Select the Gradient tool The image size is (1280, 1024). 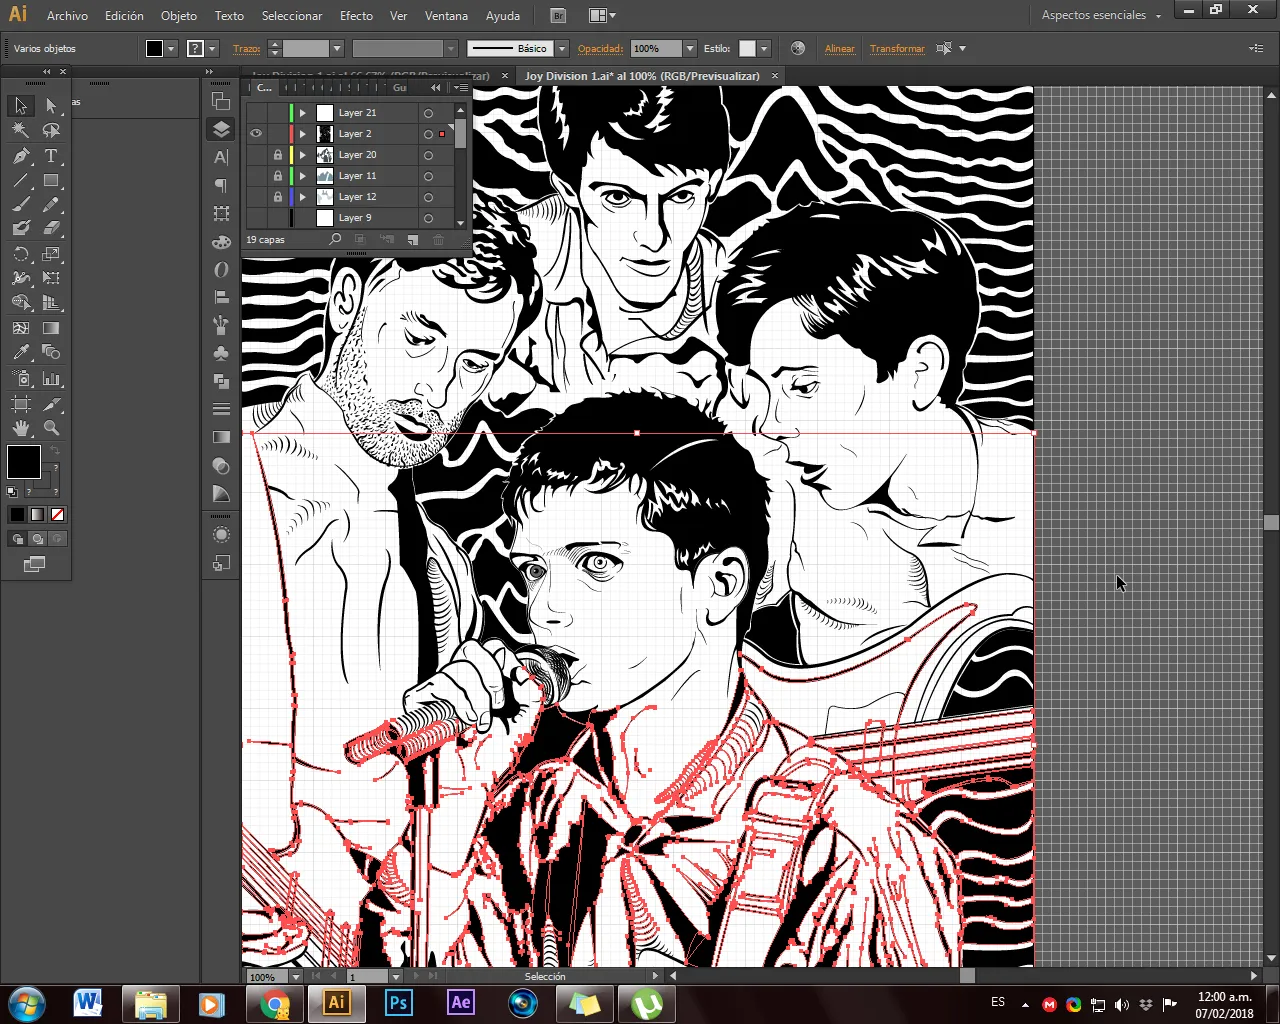point(51,327)
